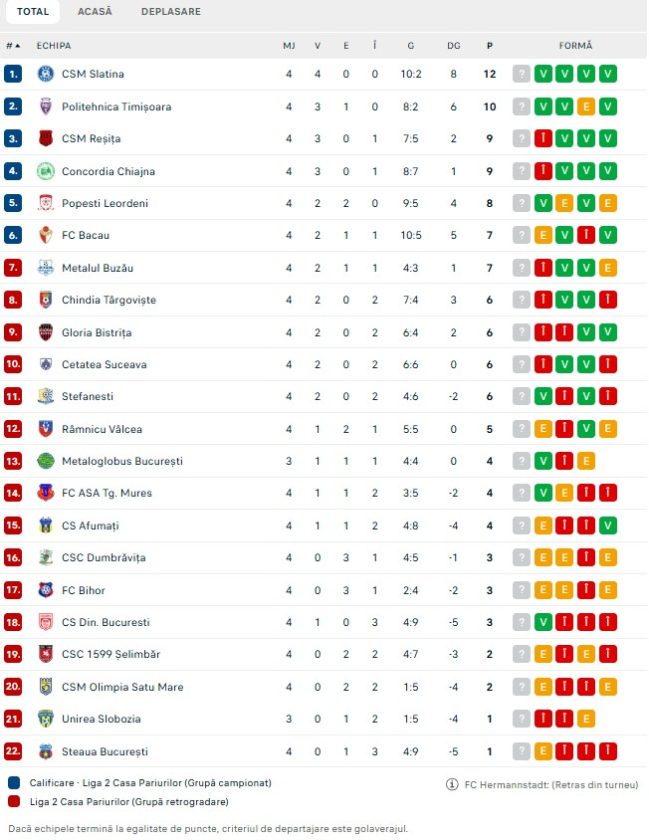Click the FC Bacau club crest
This screenshot has height=840, width=649.
[x=46, y=235]
